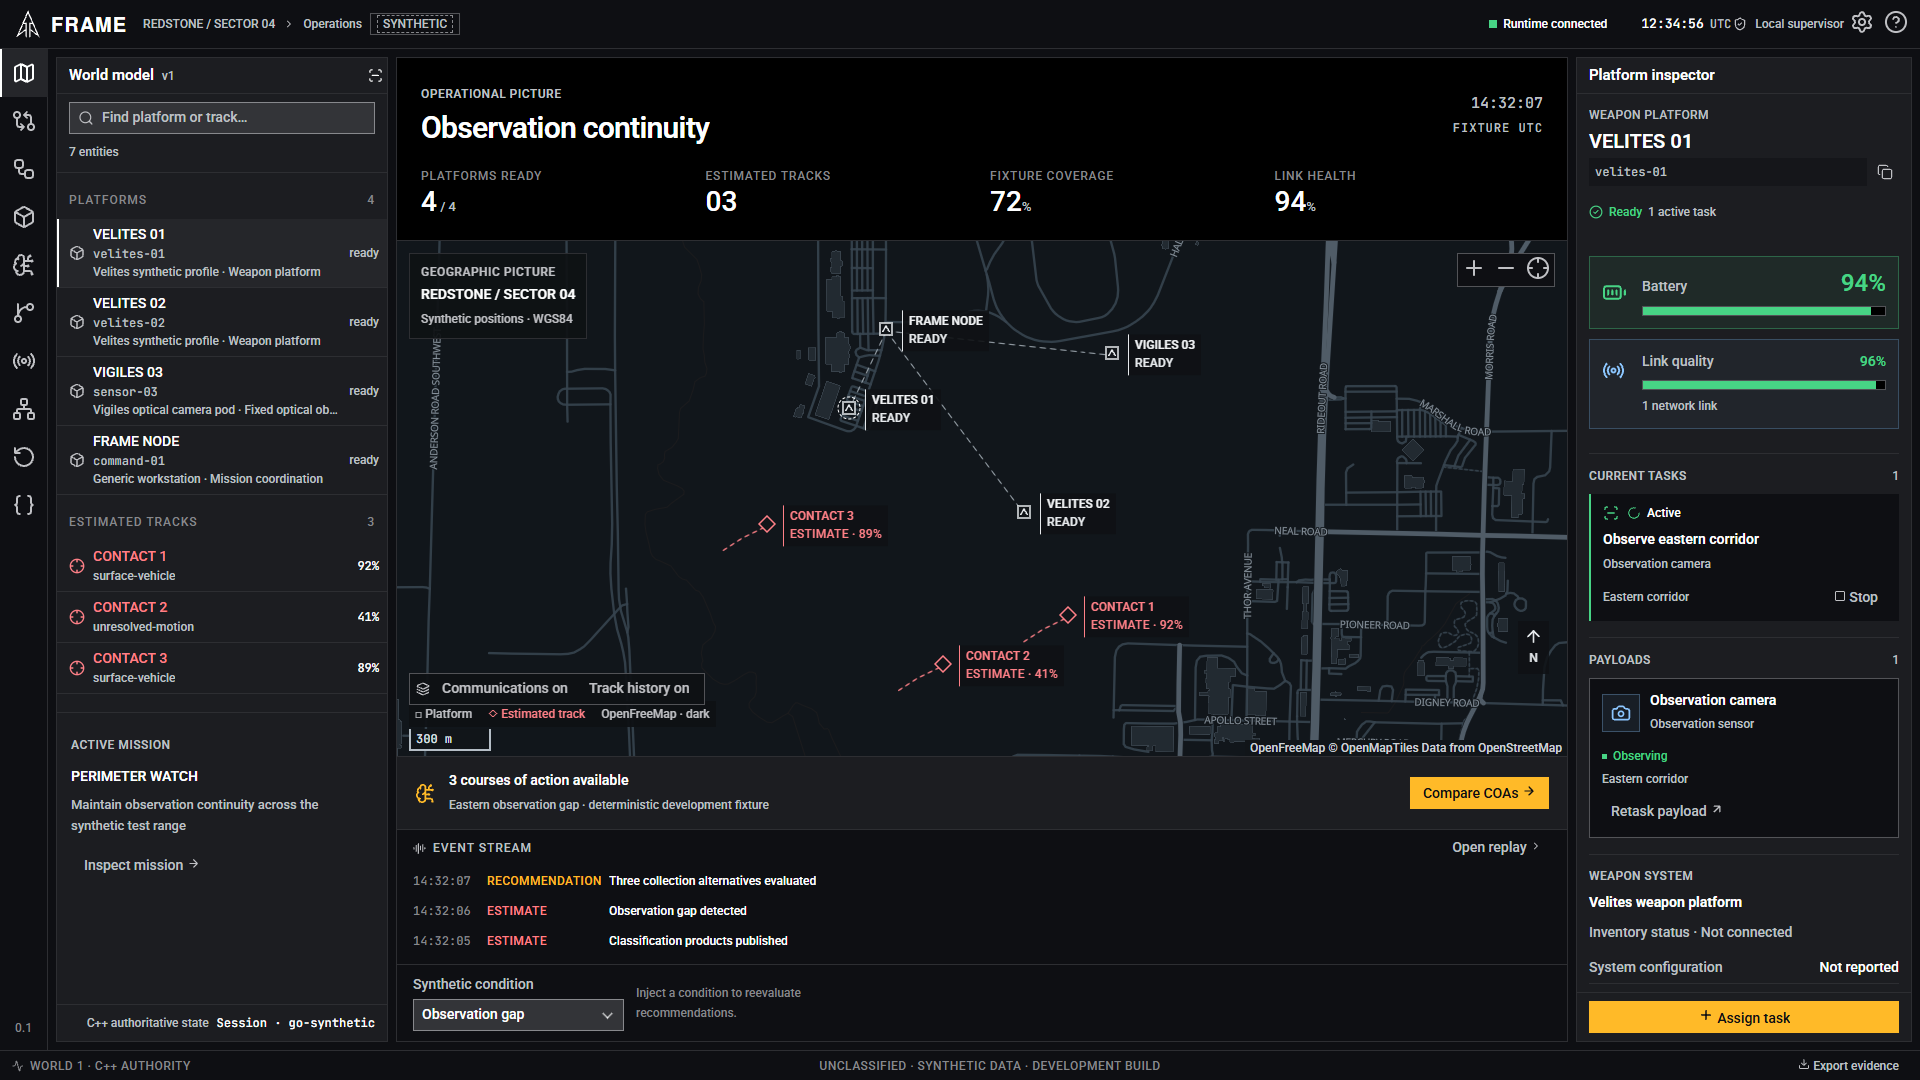This screenshot has height=1080, width=1920.
Task: Select CONTACT 1 estimated track
Action: tap(222, 566)
